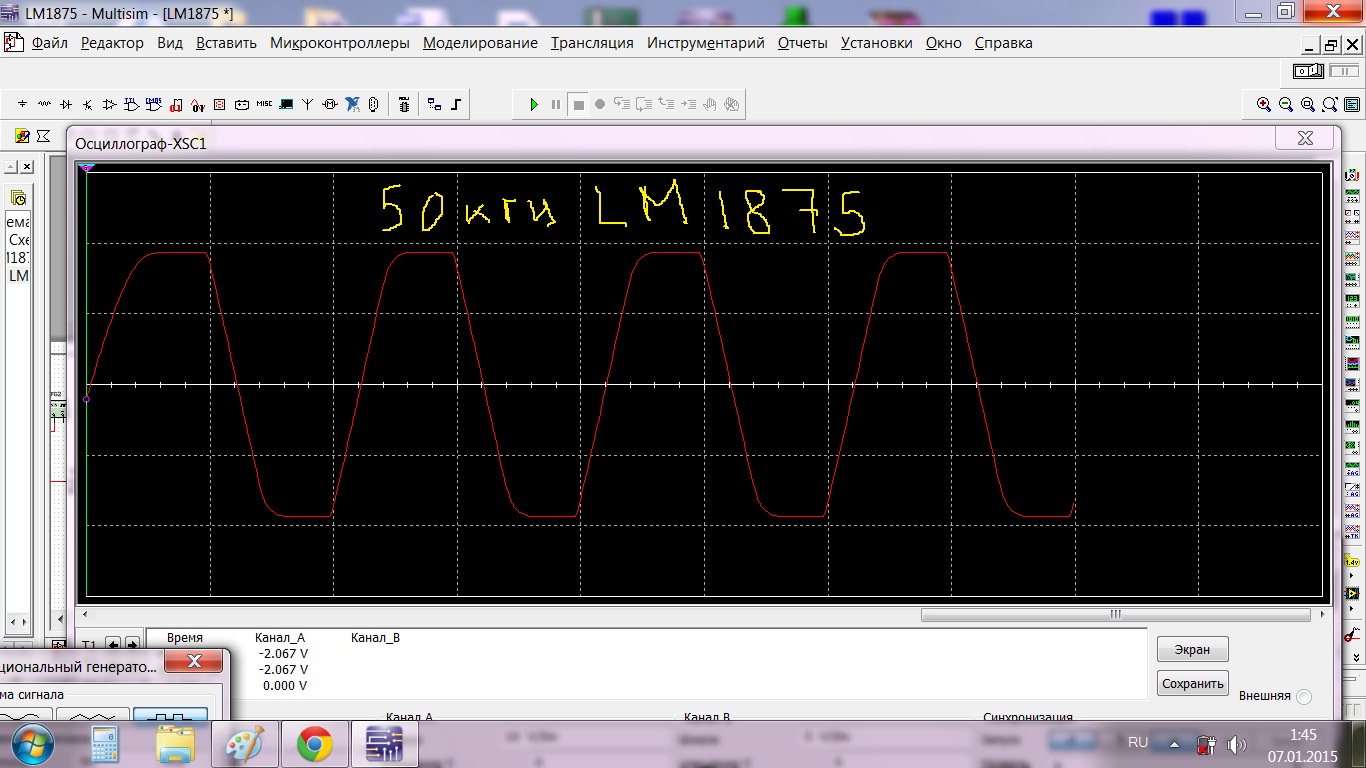Click the Экран button on oscilloscope

[x=1193, y=649]
